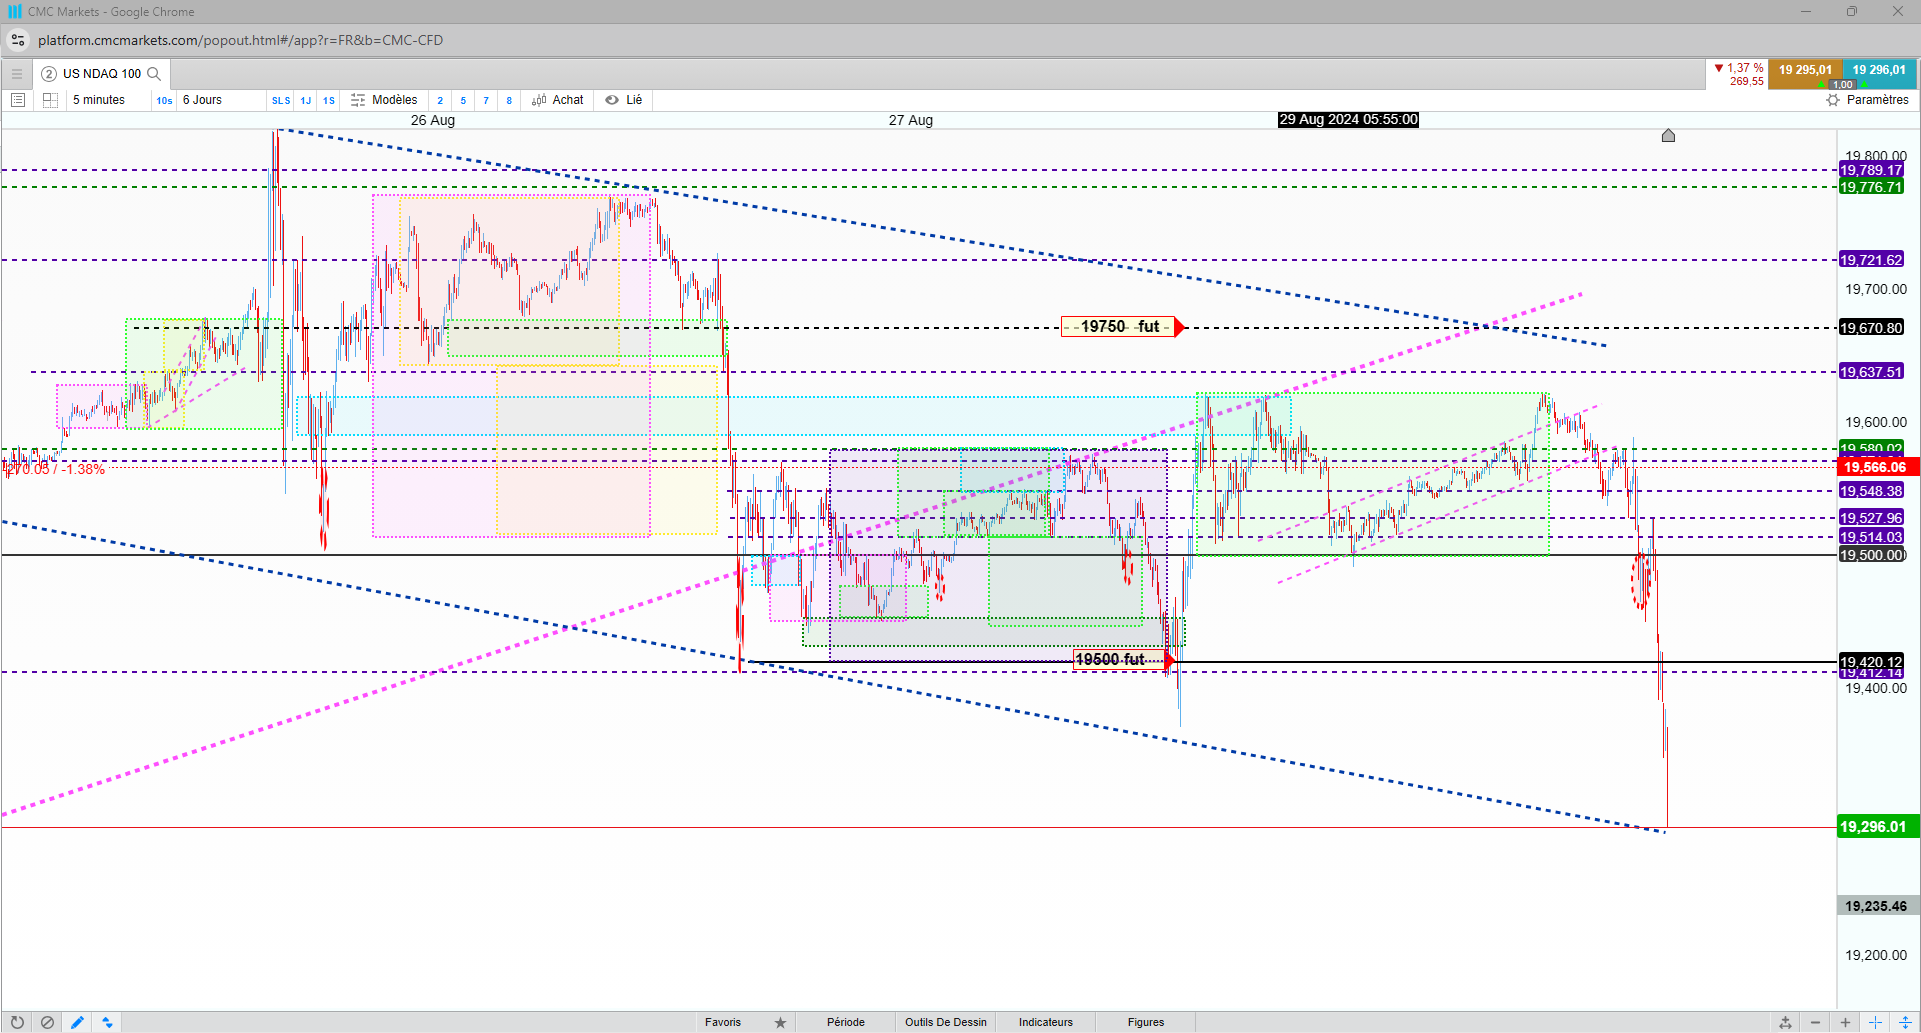Viewport: 1921px width, 1033px height.
Task: Zoom in with the plus icon
Action: pyautogui.click(x=1845, y=1022)
